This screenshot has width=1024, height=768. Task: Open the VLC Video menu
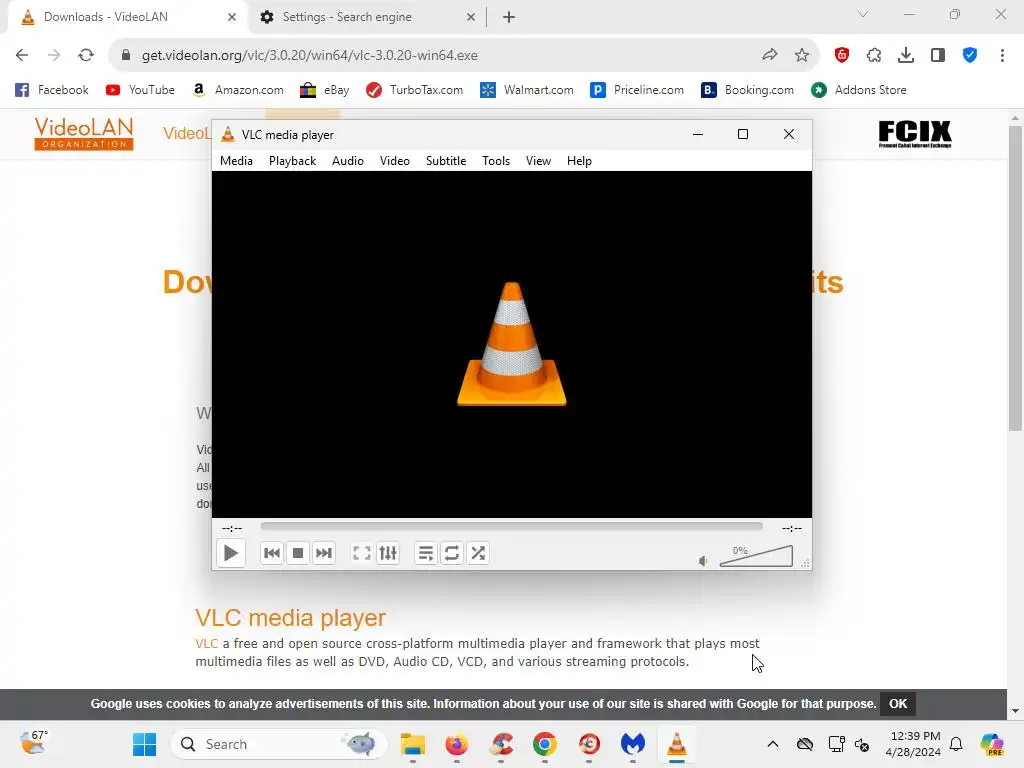point(394,161)
